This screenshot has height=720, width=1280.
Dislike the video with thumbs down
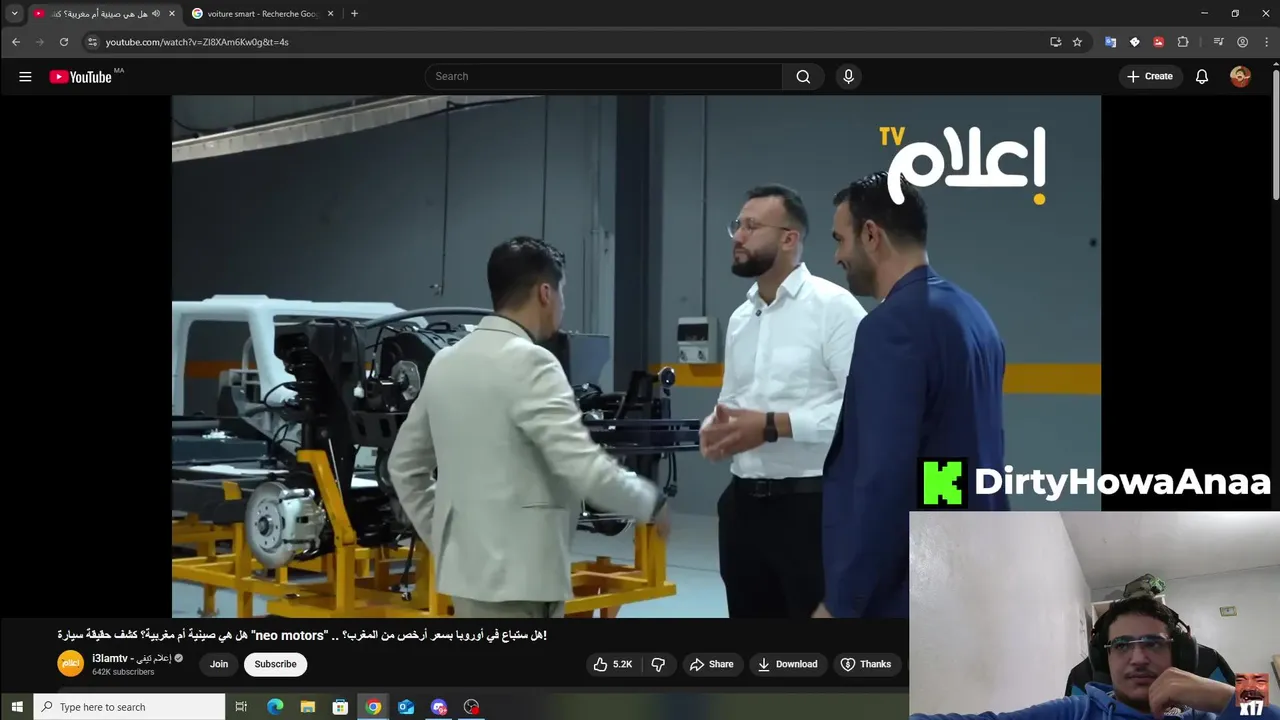pos(658,664)
